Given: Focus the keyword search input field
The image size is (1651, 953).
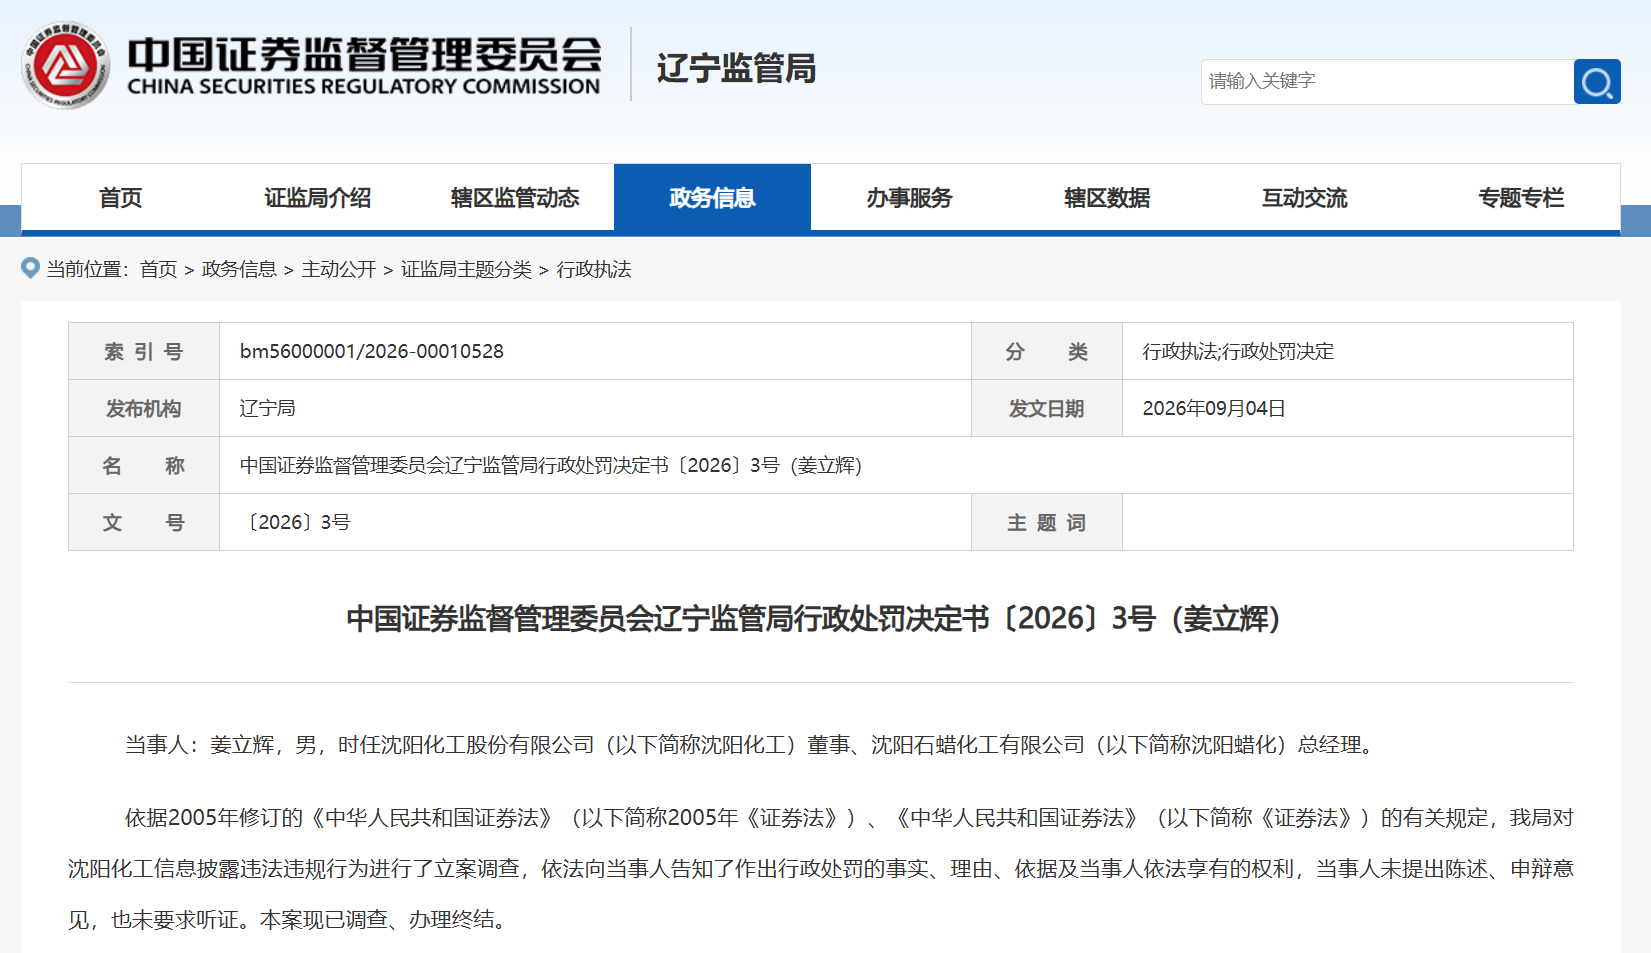Looking at the screenshot, I should pos(1387,82).
